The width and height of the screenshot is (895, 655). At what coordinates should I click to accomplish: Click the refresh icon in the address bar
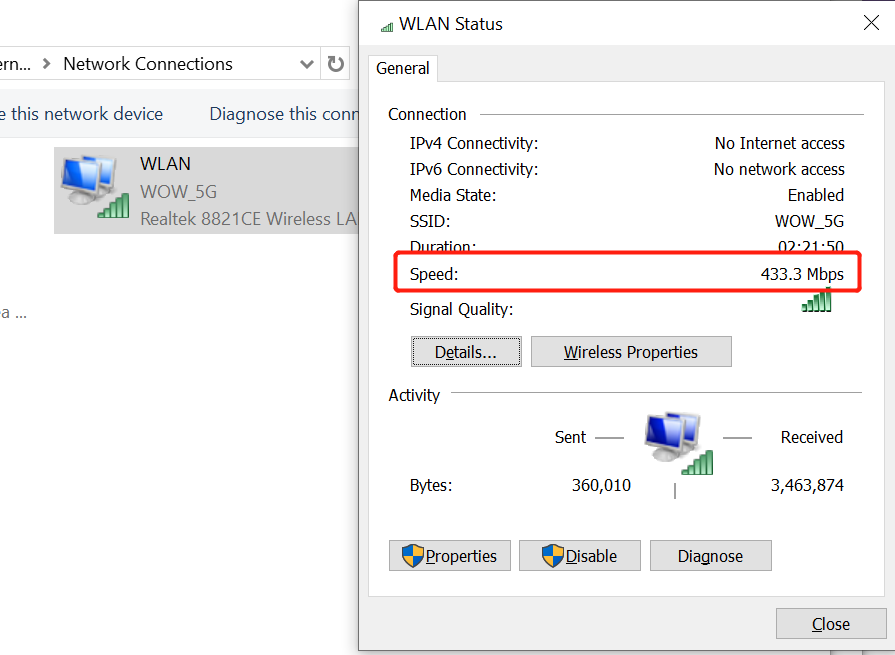(x=336, y=65)
